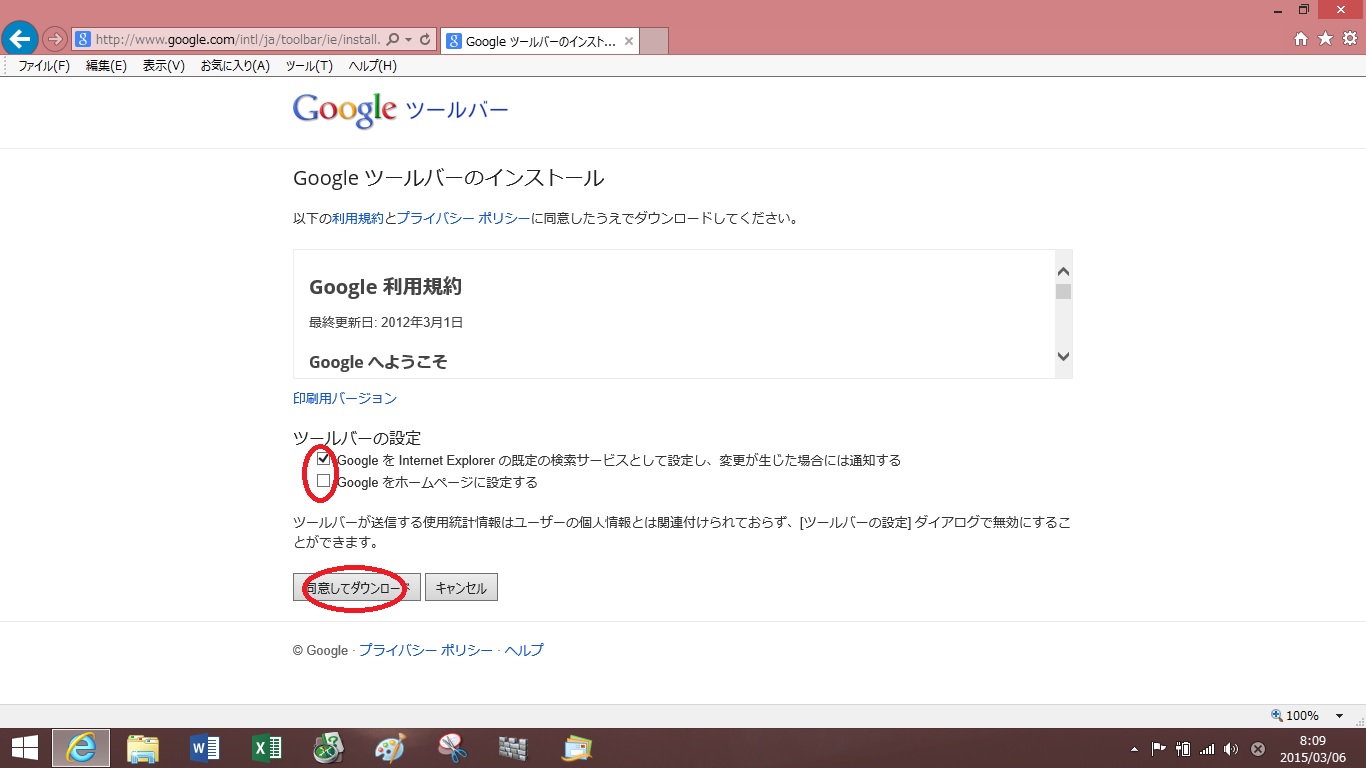Click the battery power tray icon

(x=1183, y=748)
